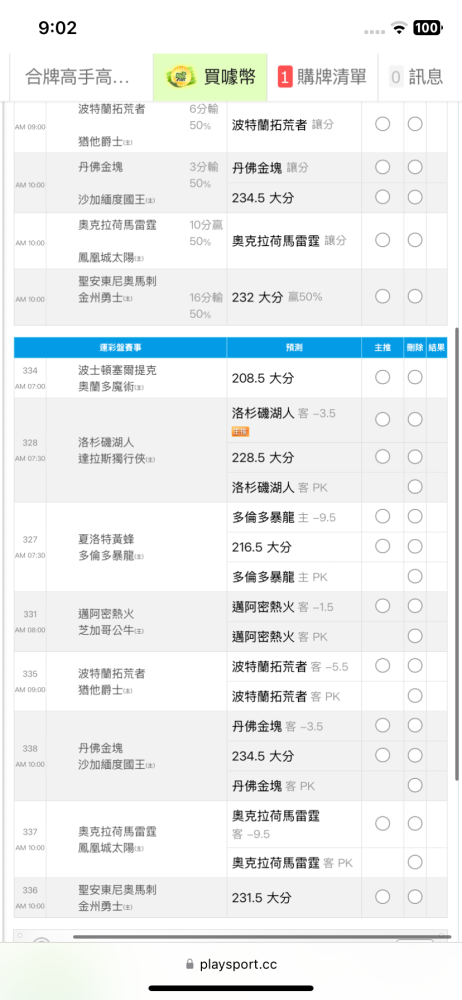Select 刪除 for 奧克拉荷馬雷霆 客 -9.5
This screenshot has height=1000, width=462.
pyautogui.click(x=415, y=823)
